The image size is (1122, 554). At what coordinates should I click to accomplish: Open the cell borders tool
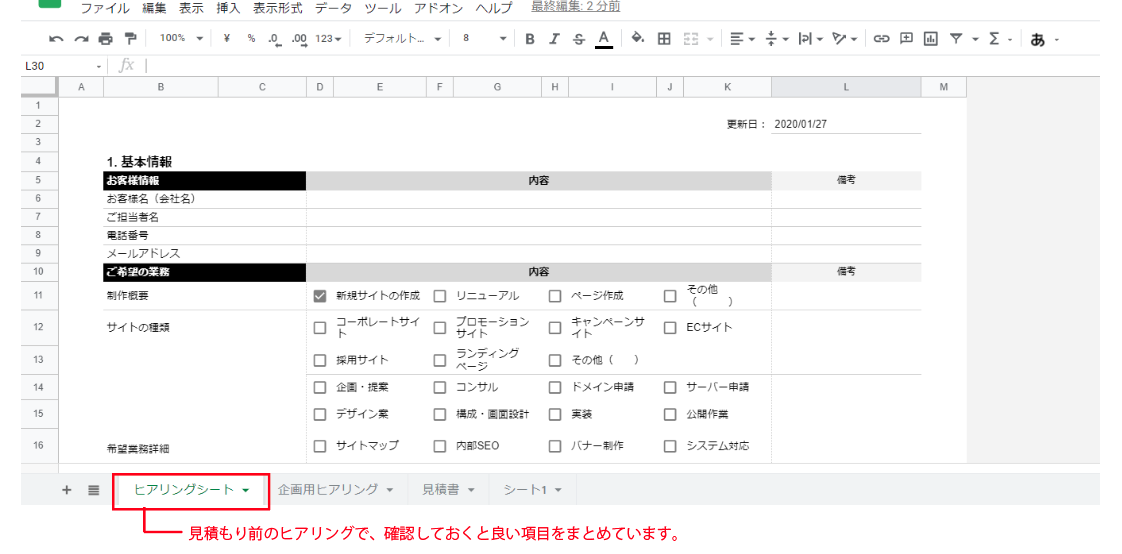(x=664, y=39)
